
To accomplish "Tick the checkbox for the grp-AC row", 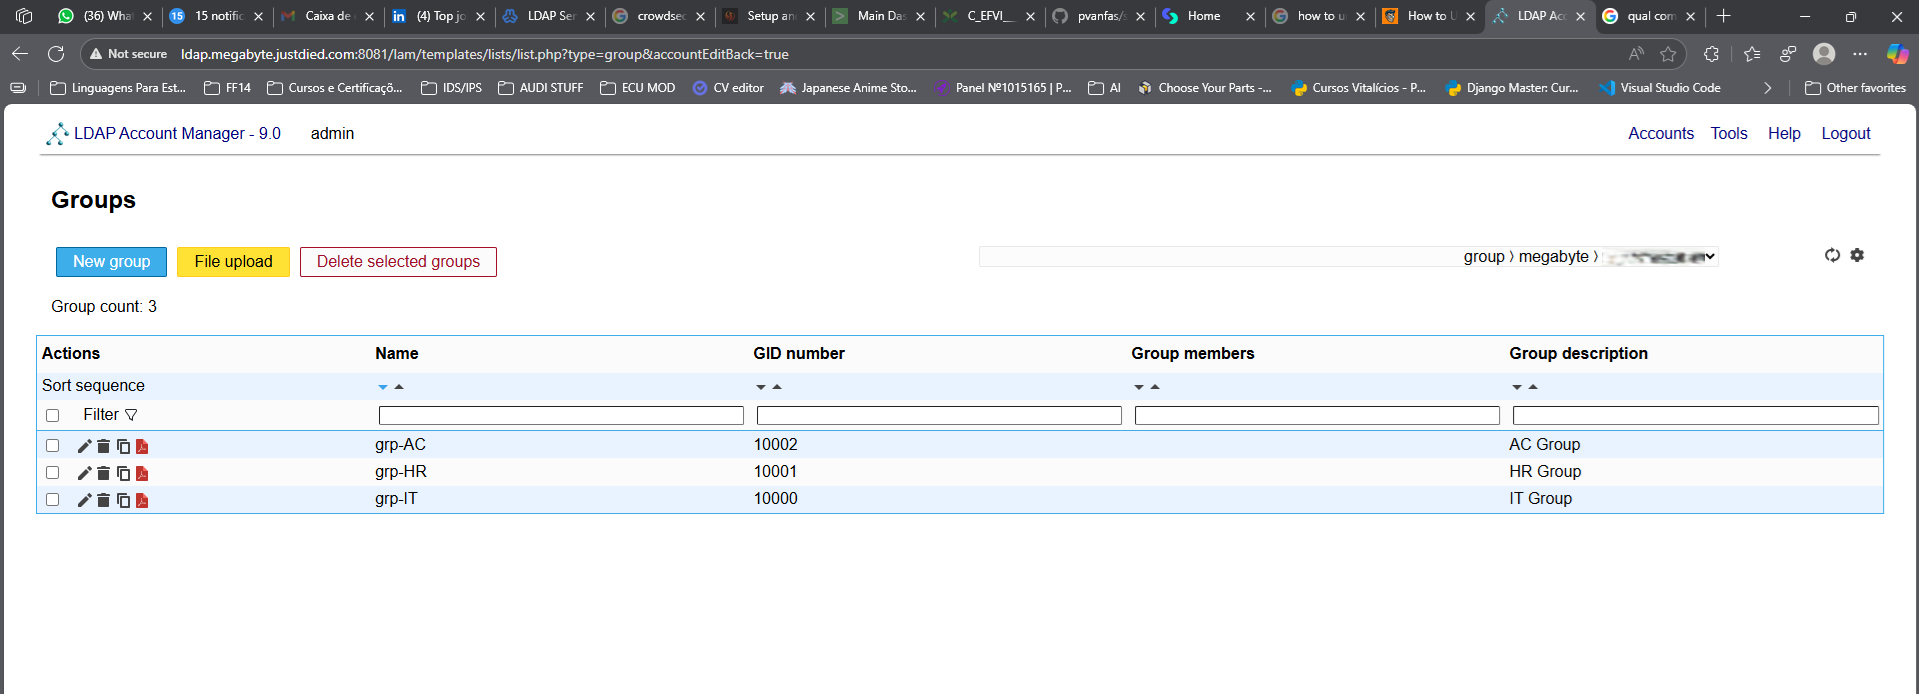I will pyautogui.click(x=53, y=446).
